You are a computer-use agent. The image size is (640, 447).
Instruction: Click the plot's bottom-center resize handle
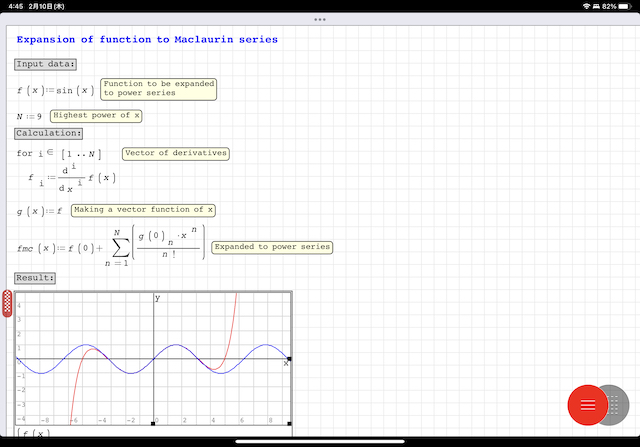(x=153, y=424)
